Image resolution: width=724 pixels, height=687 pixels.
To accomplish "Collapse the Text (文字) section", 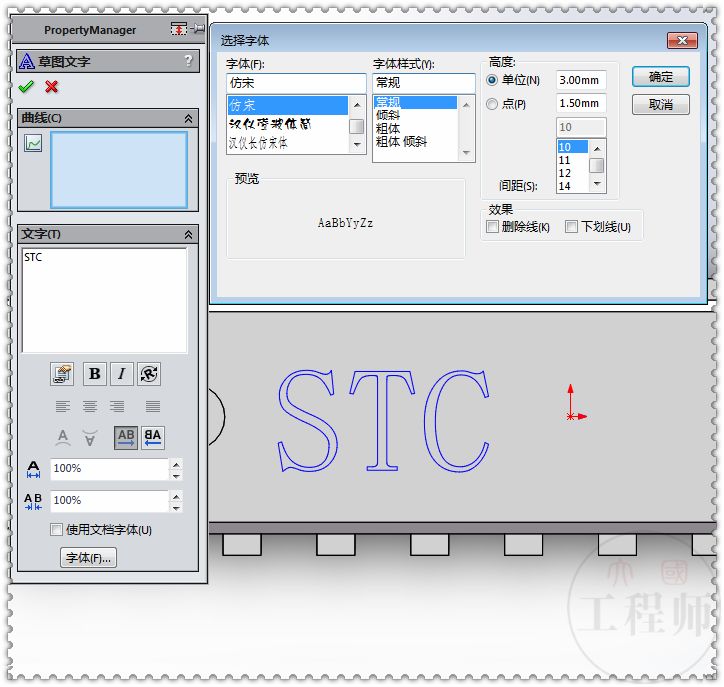I will [188, 235].
